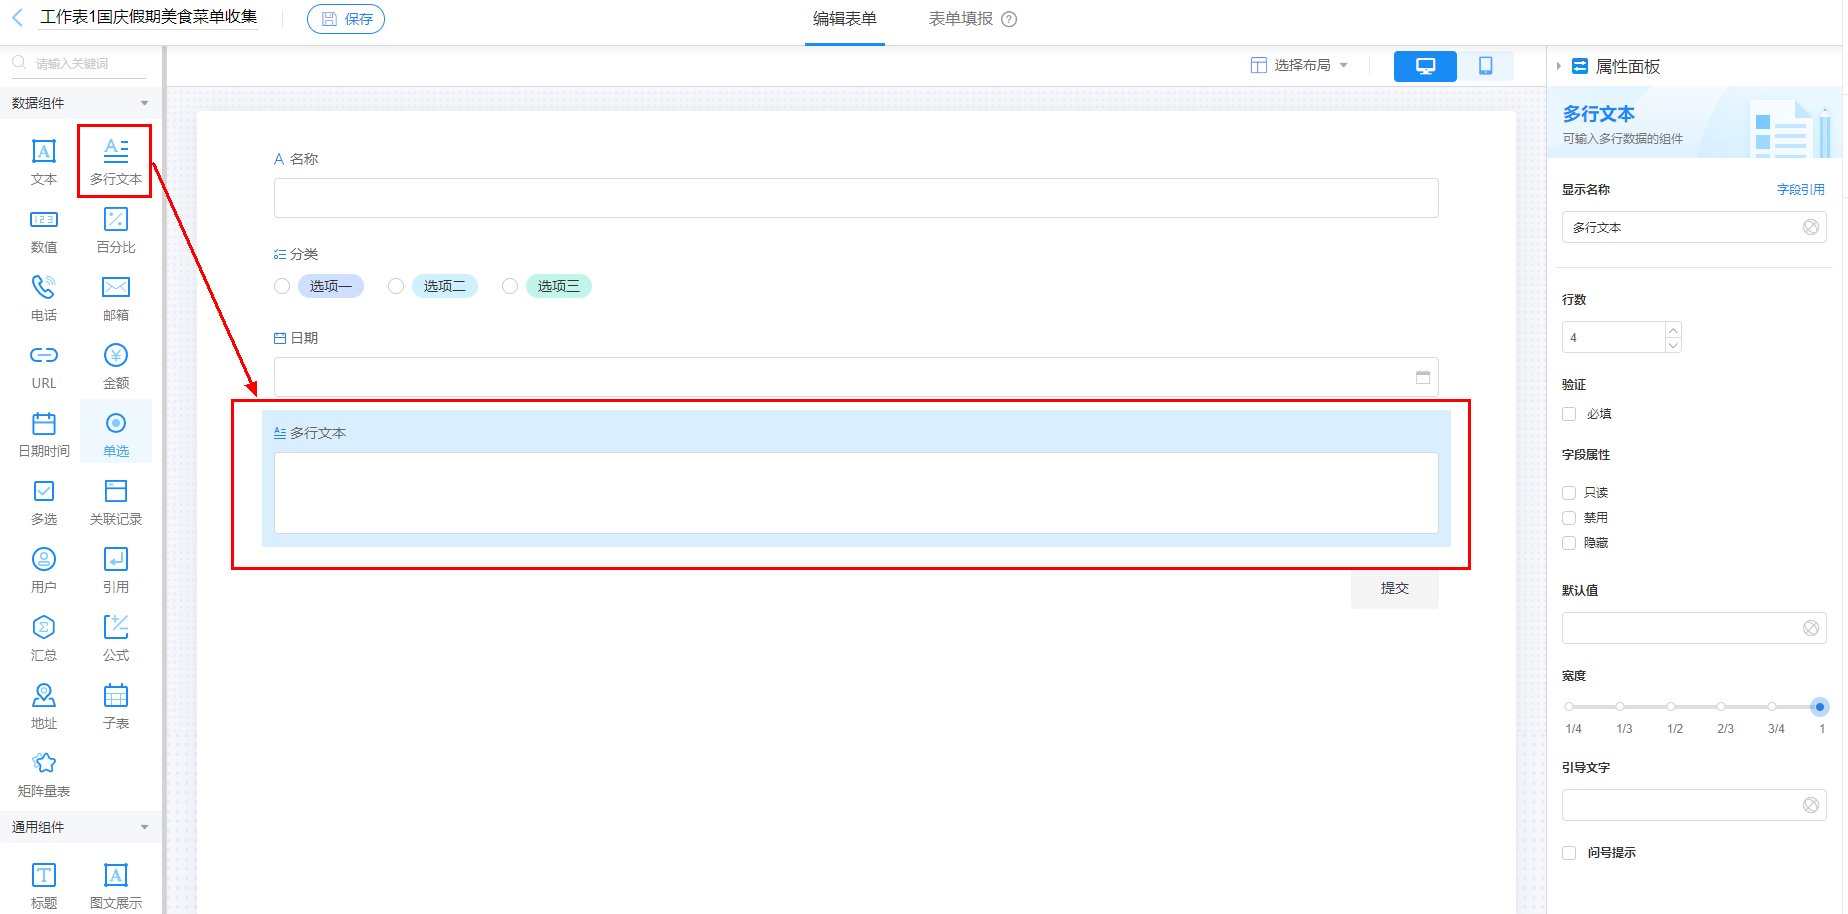Set width slider to 3/4
Image resolution: width=1848 pixels, height=914 pixels.
point(1771,707)
